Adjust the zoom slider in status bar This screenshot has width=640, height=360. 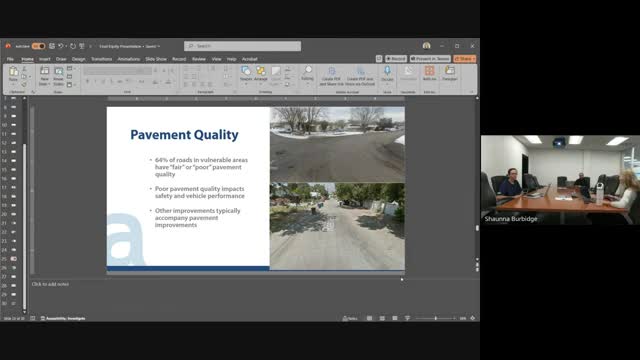click(x=436, y=318)
